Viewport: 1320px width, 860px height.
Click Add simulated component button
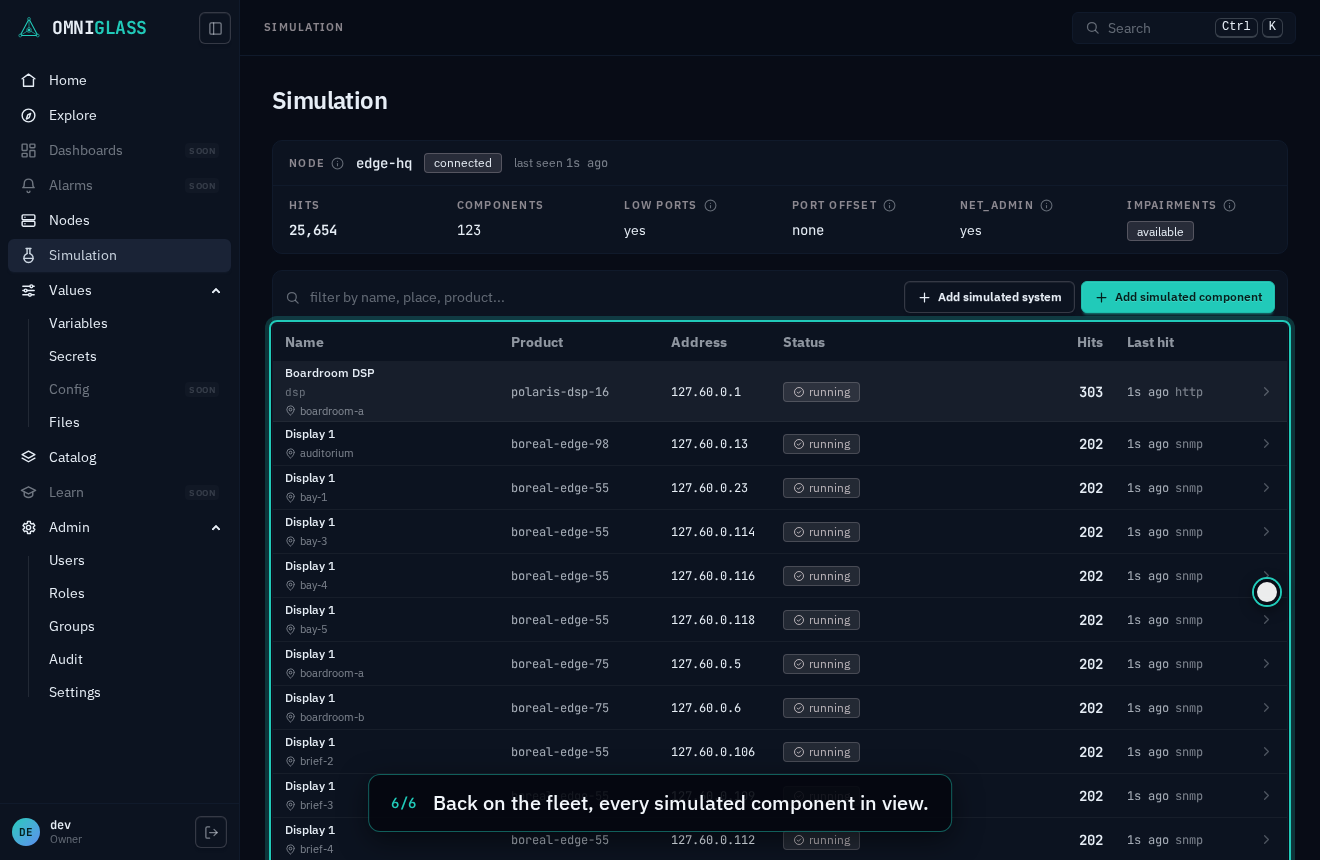click(1178, 297)
